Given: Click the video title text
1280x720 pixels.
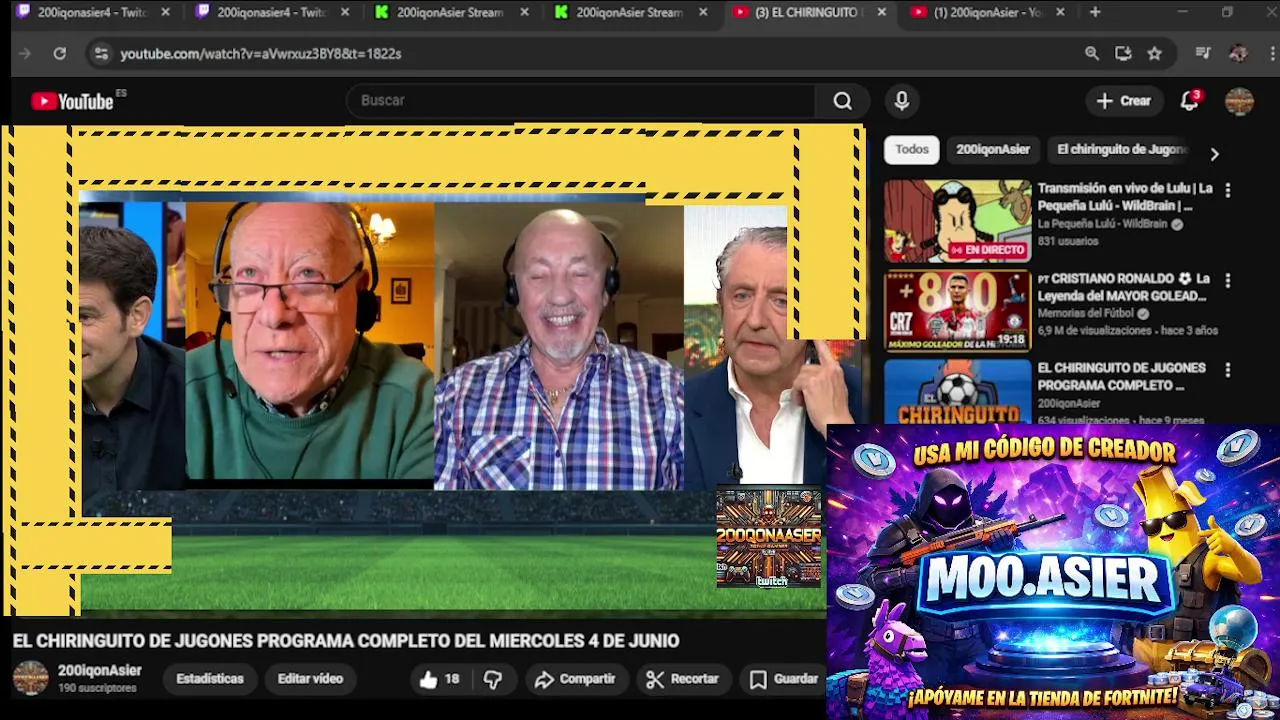Looking at the screenshot, I should 346,641.
